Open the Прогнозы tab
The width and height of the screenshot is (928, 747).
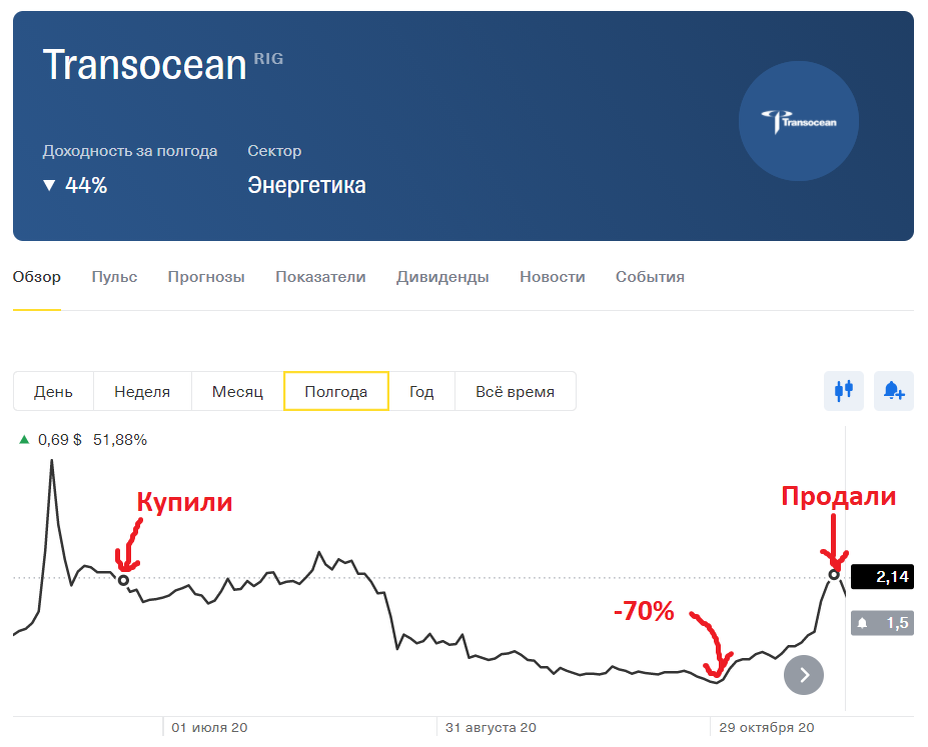coord(206,277)
